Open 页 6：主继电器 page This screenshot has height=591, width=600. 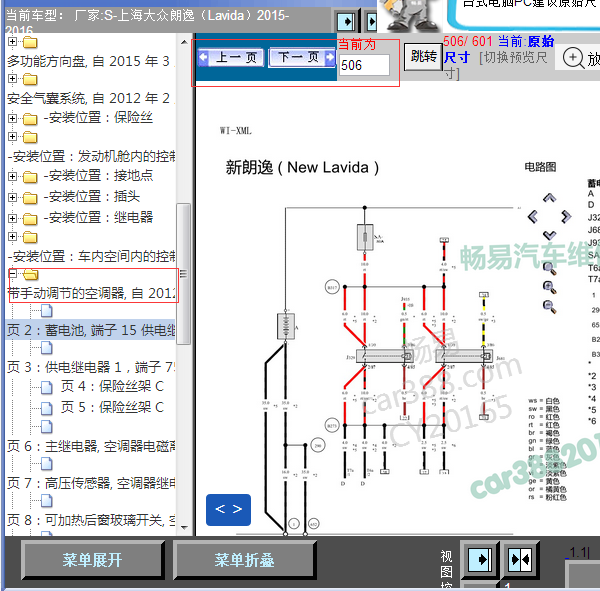pyautogui.click(x=91, y=446)
